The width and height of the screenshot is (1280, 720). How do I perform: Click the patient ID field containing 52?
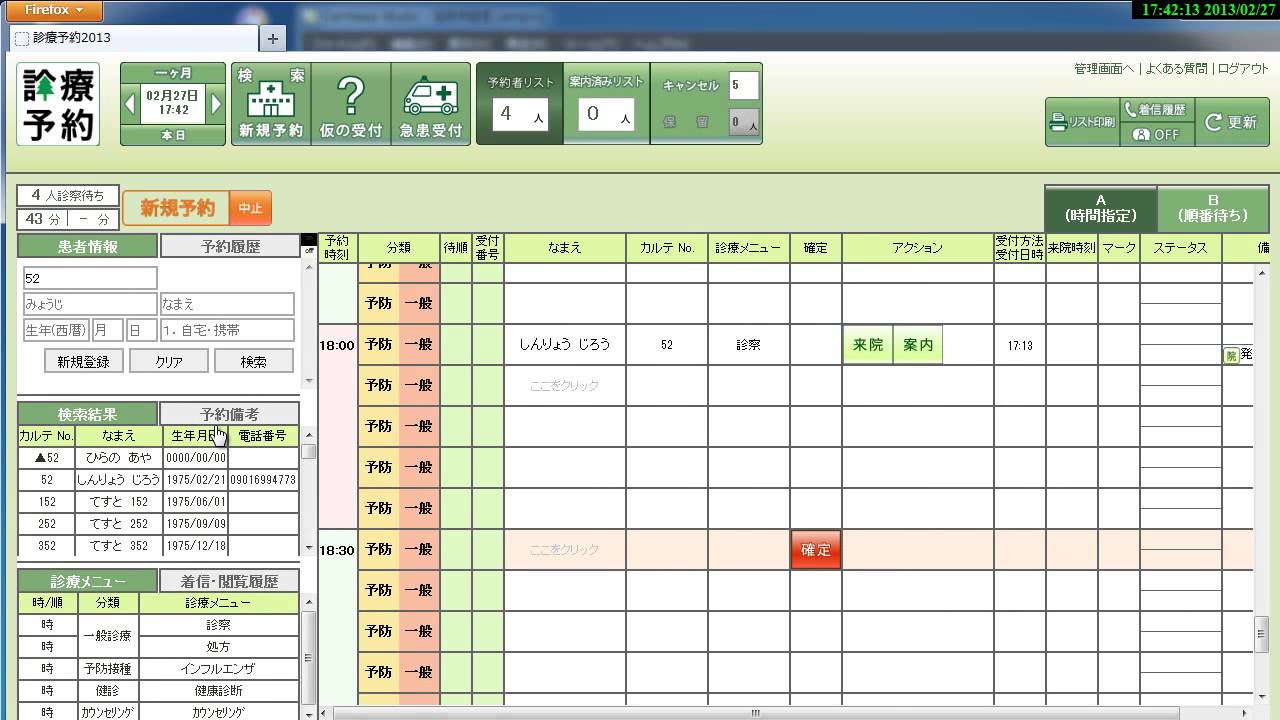(x=89, y=278)
